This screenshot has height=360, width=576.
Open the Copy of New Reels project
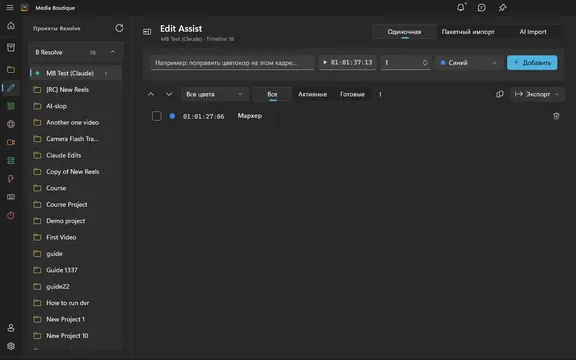75,172
